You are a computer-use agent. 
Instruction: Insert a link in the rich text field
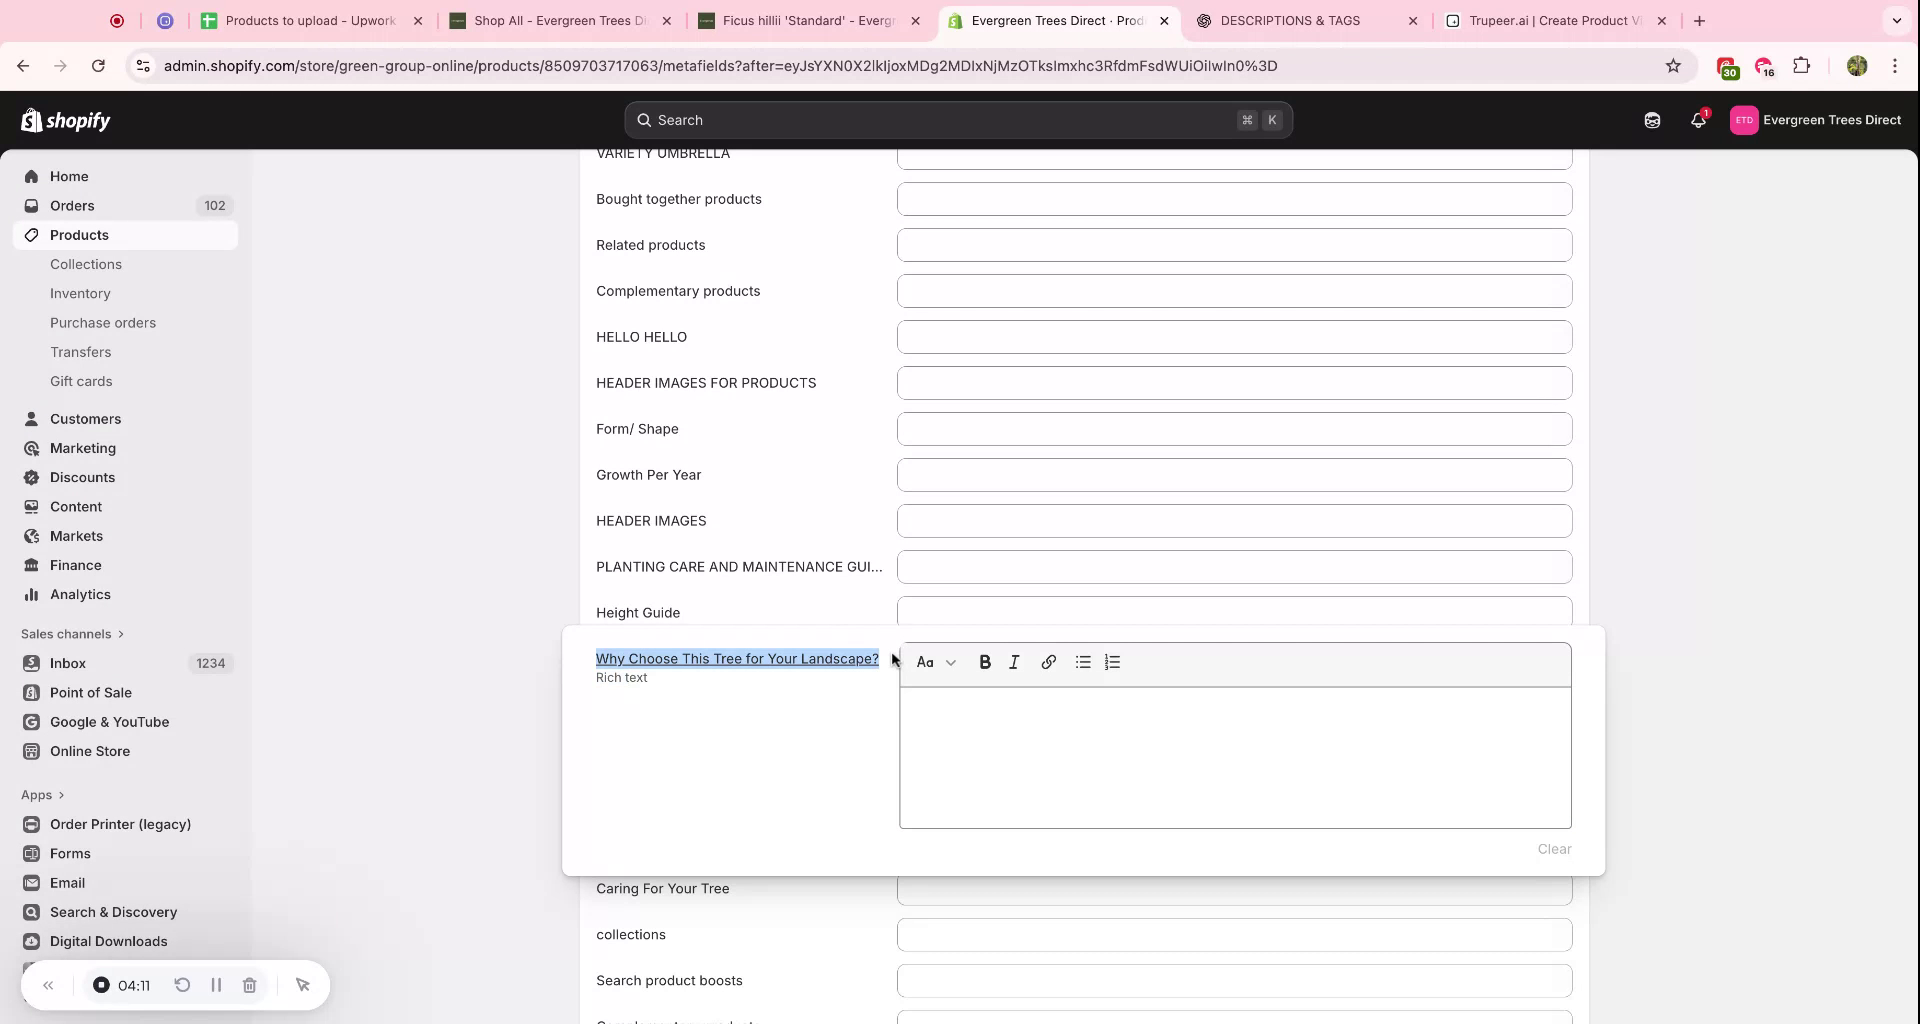click(x=1048, y=661)
